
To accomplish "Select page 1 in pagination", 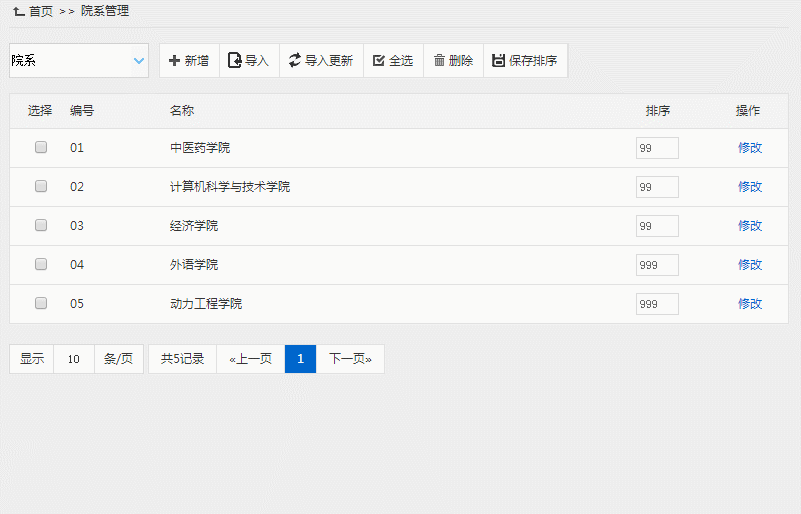I will 300,359.
